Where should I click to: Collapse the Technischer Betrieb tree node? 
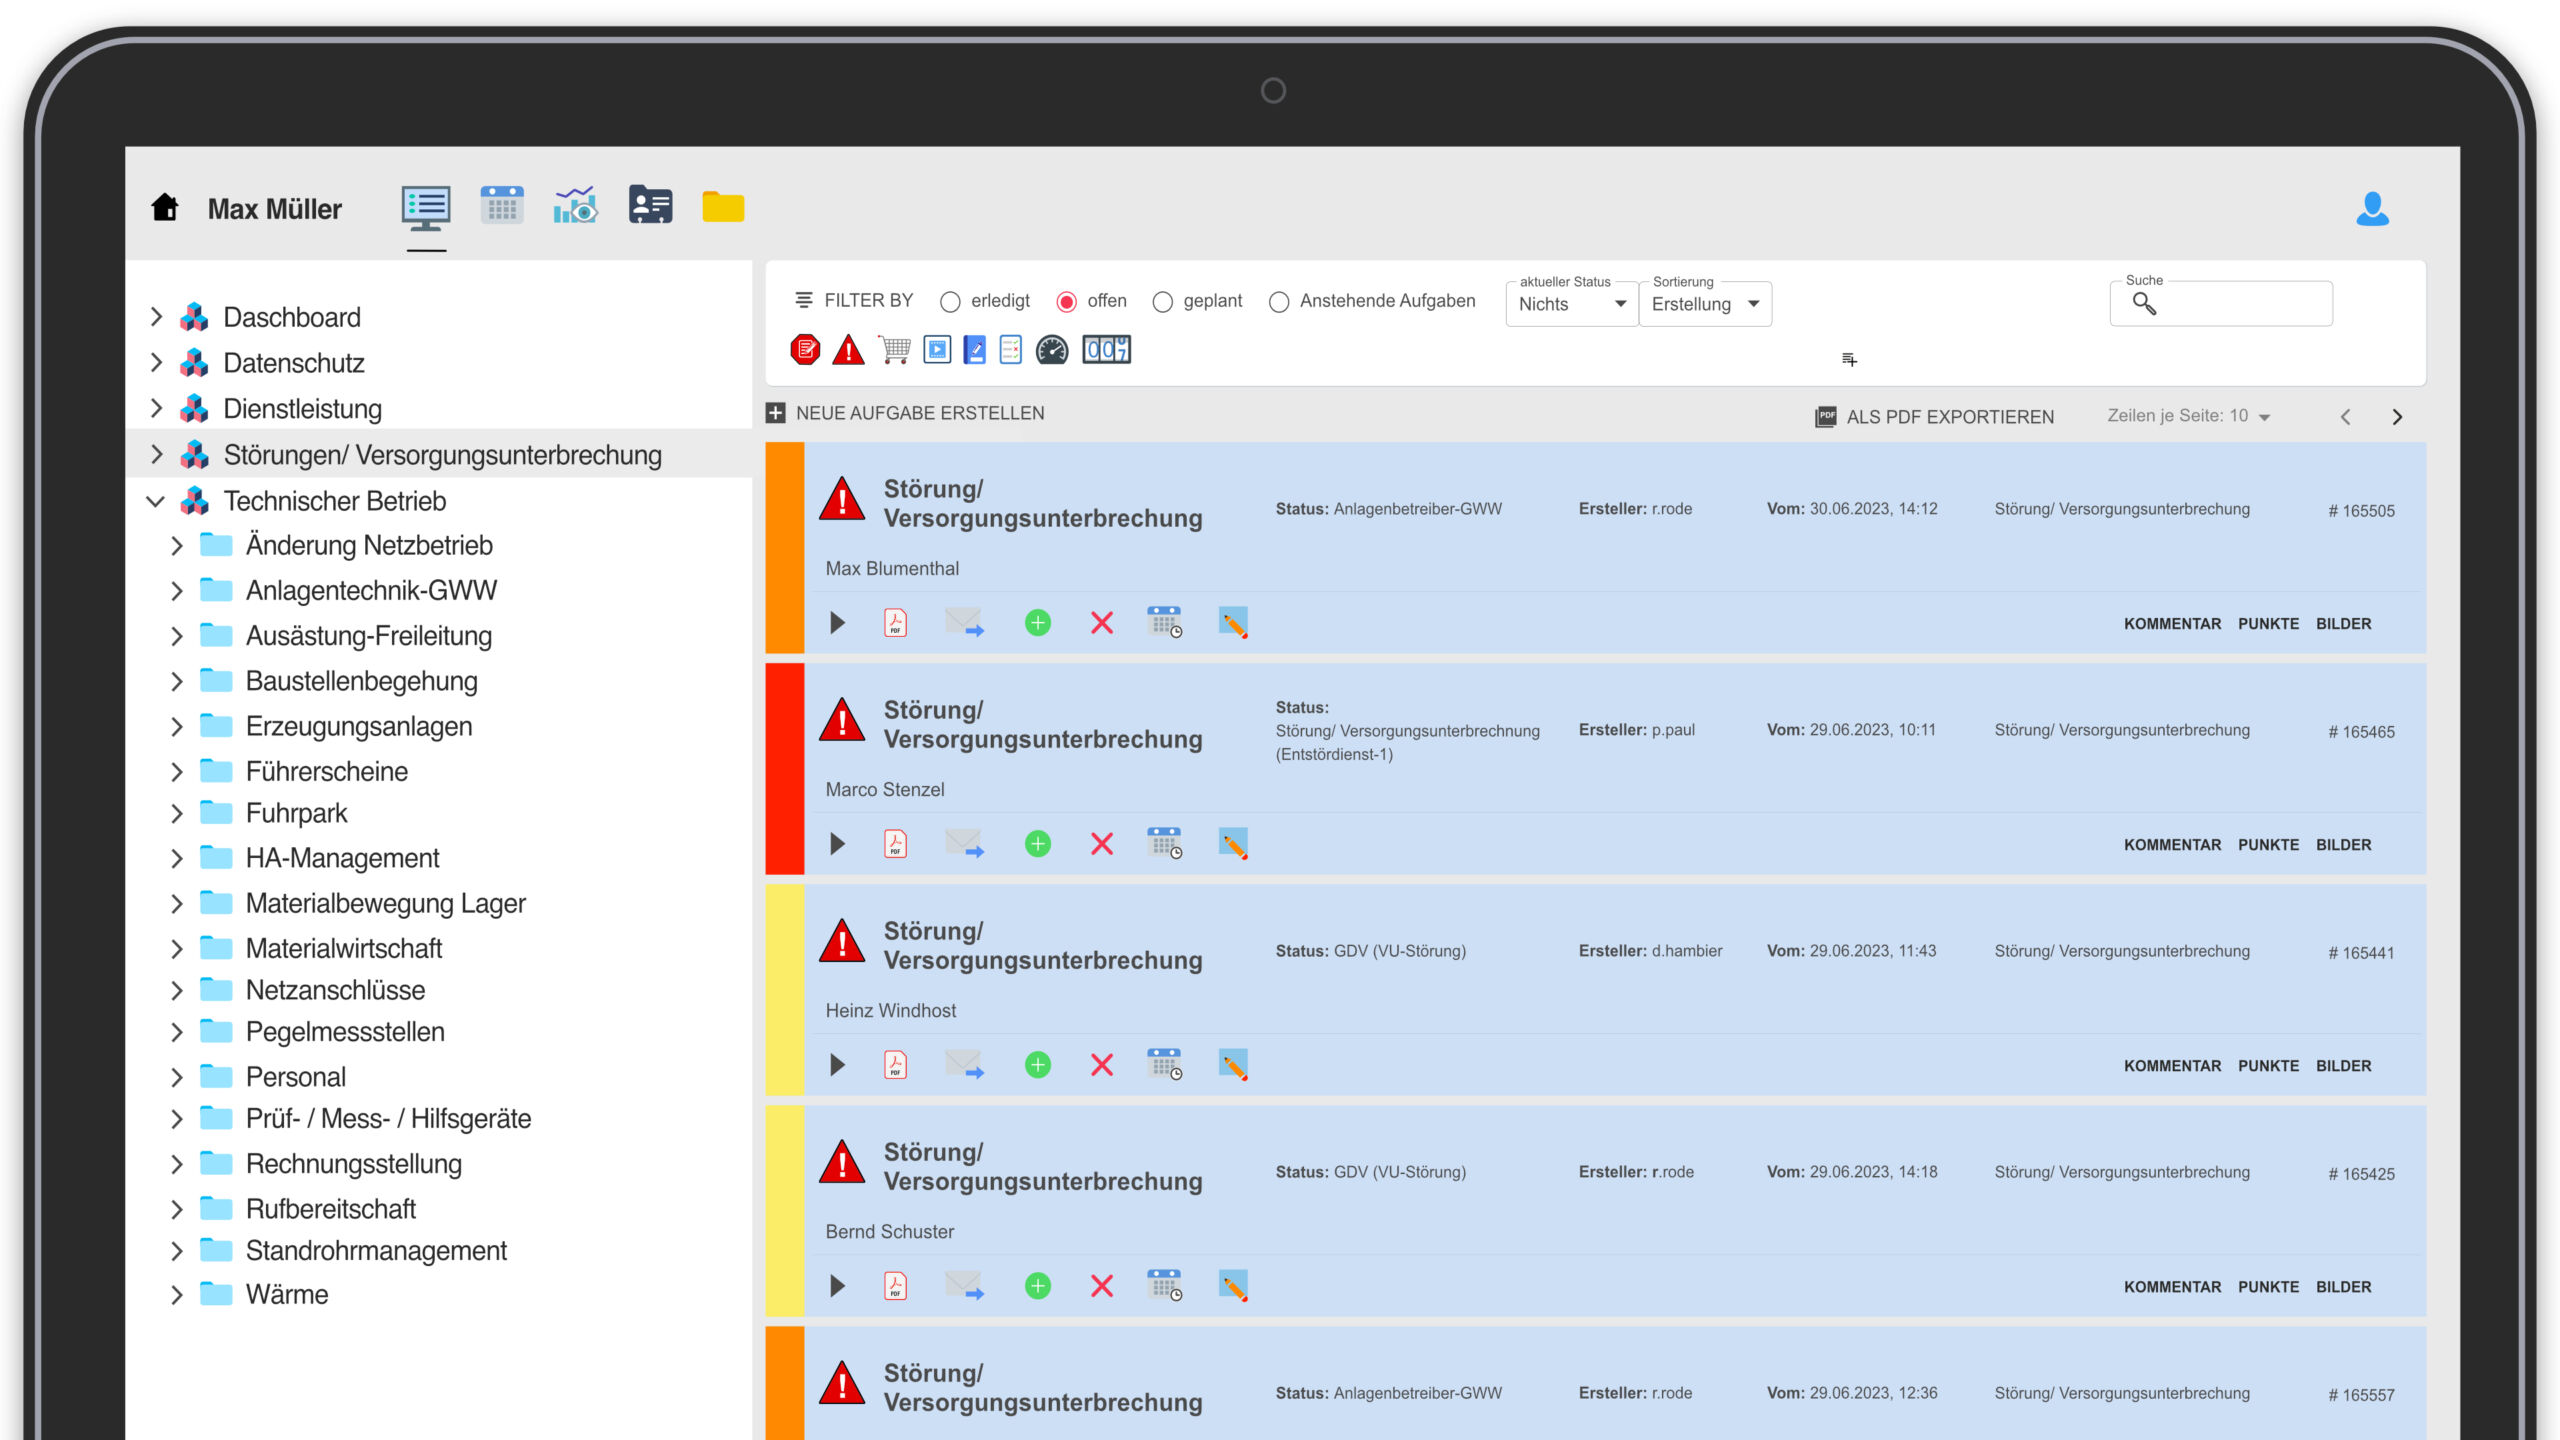[156, 501]
